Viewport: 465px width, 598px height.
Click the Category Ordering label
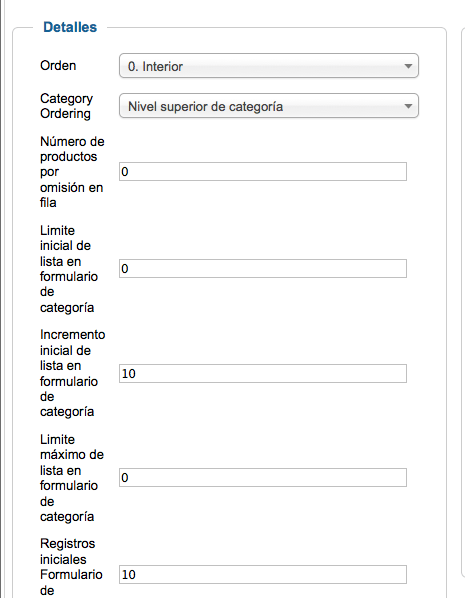(66, 106)
